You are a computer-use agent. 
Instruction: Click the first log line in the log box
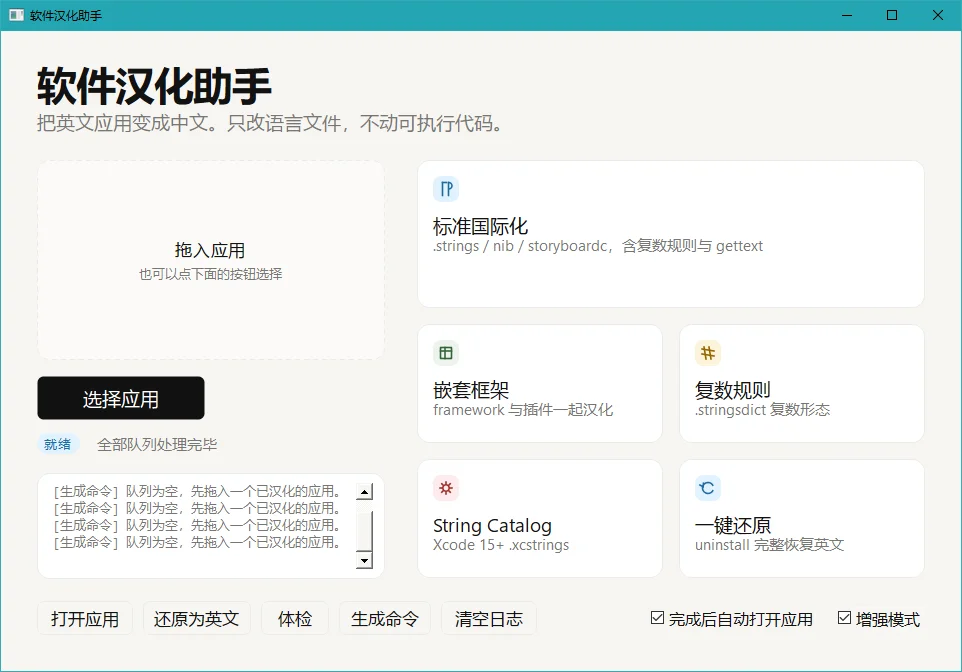(x=196, y=492)
